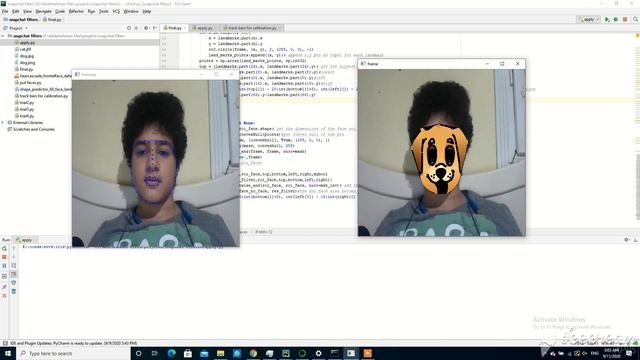The height and width of the screenshot is (360, 640).
Task: Click the print icon in Run console
Action: coord(13,283)
